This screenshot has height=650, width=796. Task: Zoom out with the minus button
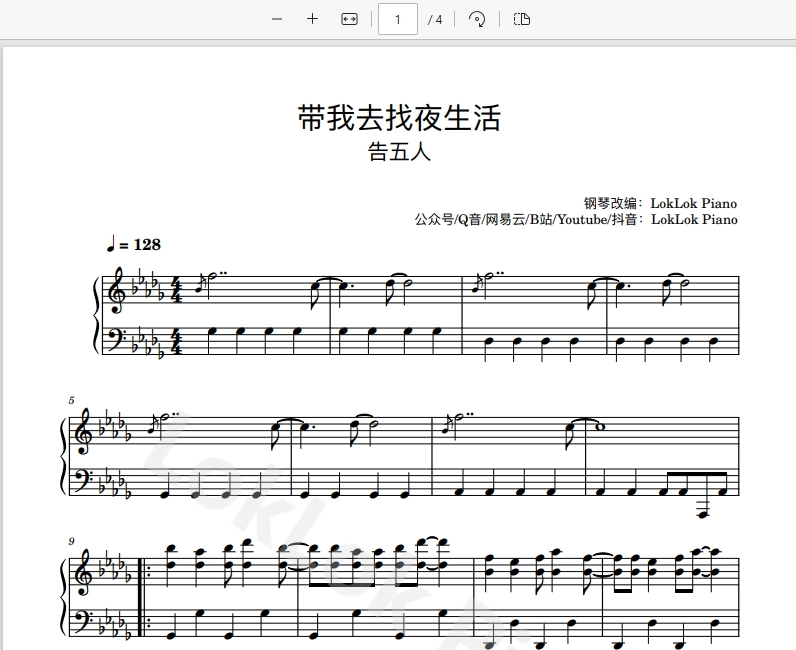[277, 19]
